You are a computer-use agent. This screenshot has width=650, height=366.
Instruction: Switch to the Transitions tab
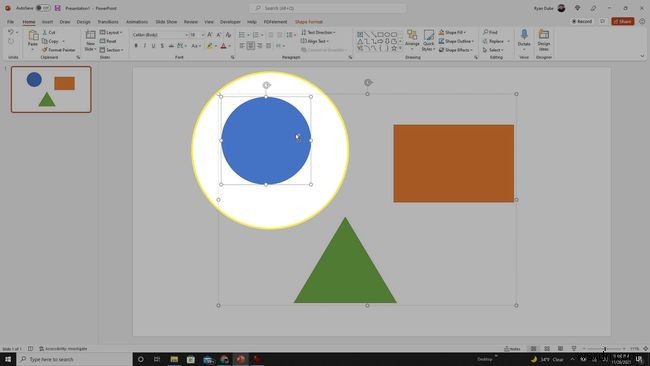tap(108, 22)
